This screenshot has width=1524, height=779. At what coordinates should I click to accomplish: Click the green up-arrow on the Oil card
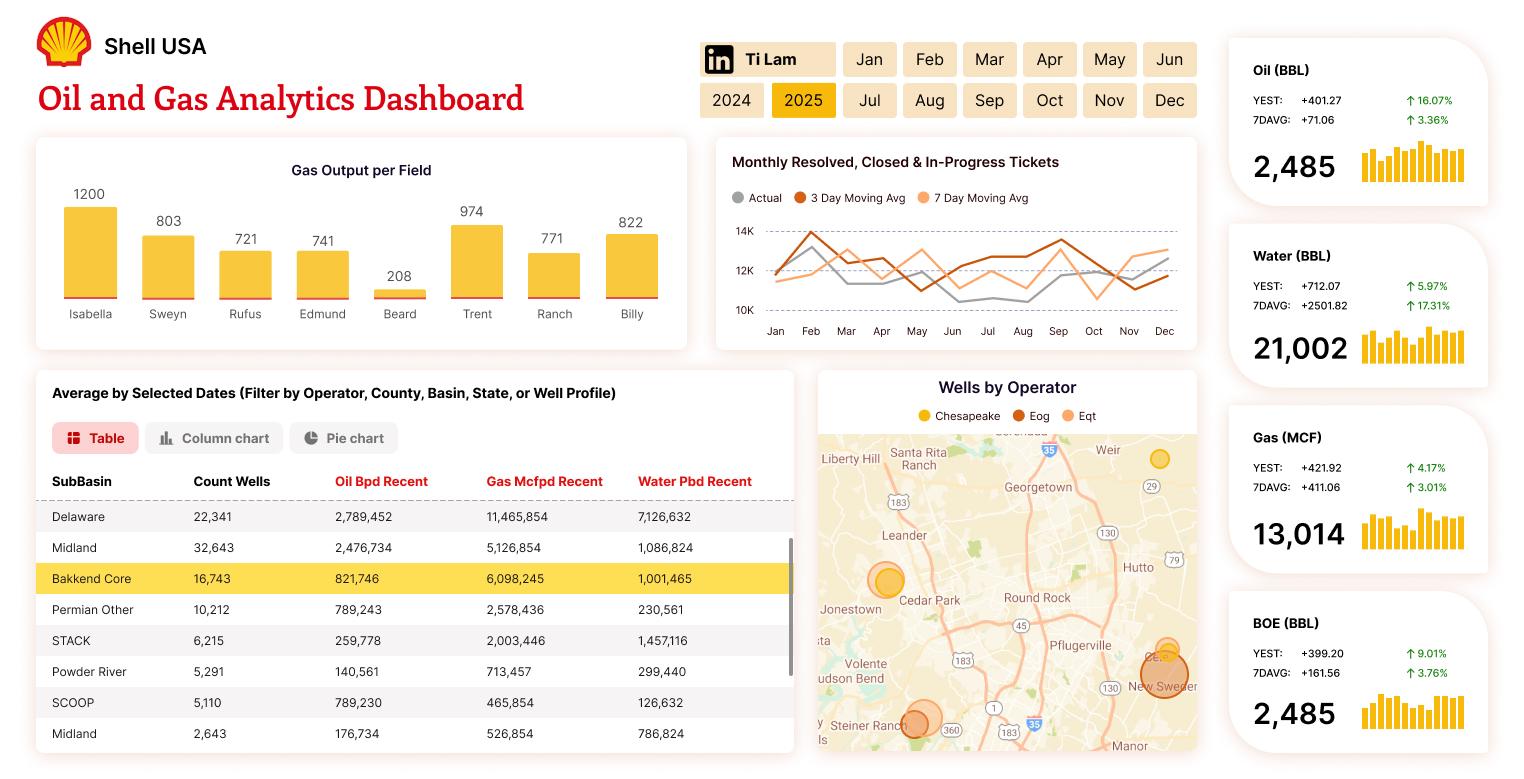pos(1409,100)
